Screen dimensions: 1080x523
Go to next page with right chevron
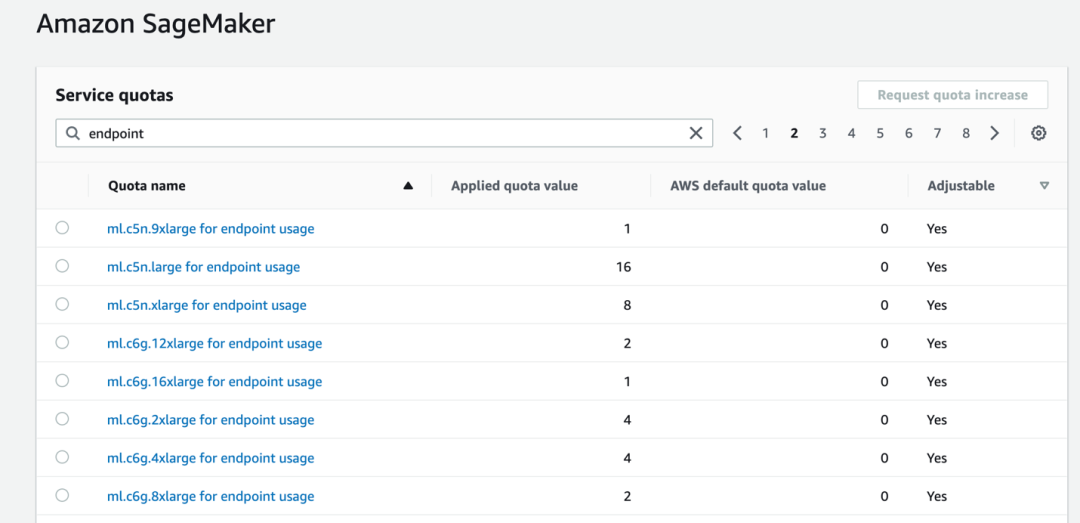pos(994,133)
